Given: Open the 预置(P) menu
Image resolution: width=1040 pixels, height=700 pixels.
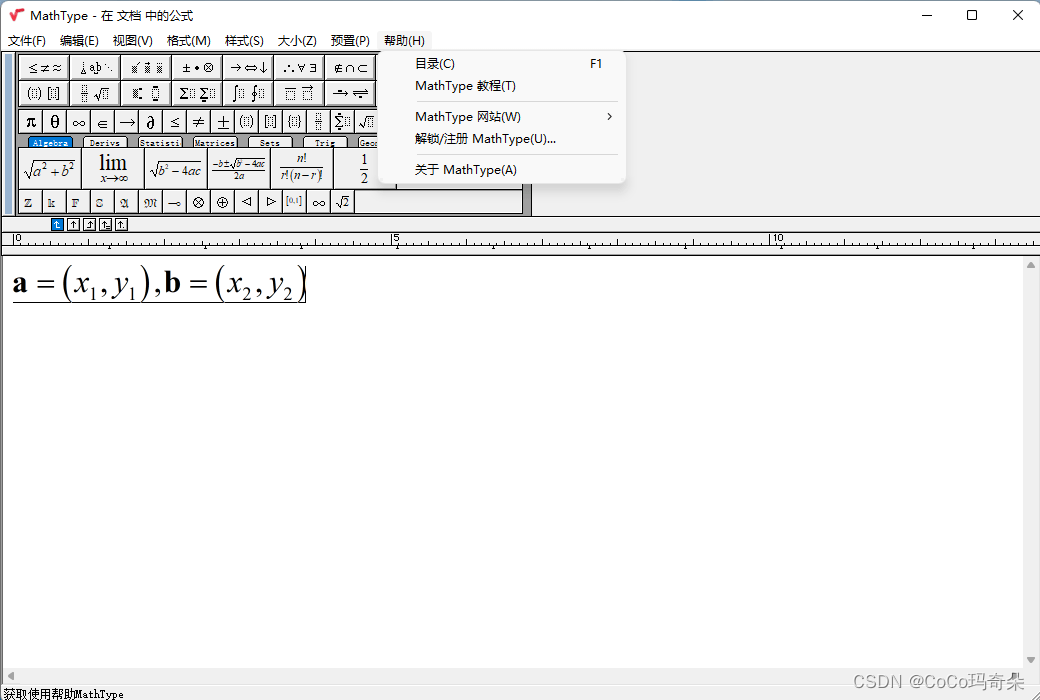Looking at the screenshot, I should pyautogui.click(x=350, y=40).
